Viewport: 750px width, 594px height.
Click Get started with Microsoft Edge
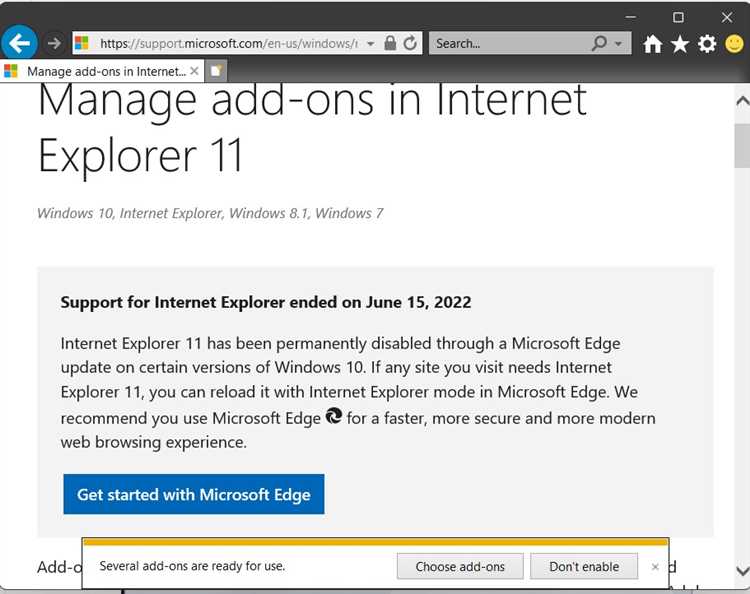pyautogui.click(x=194, y=494)
